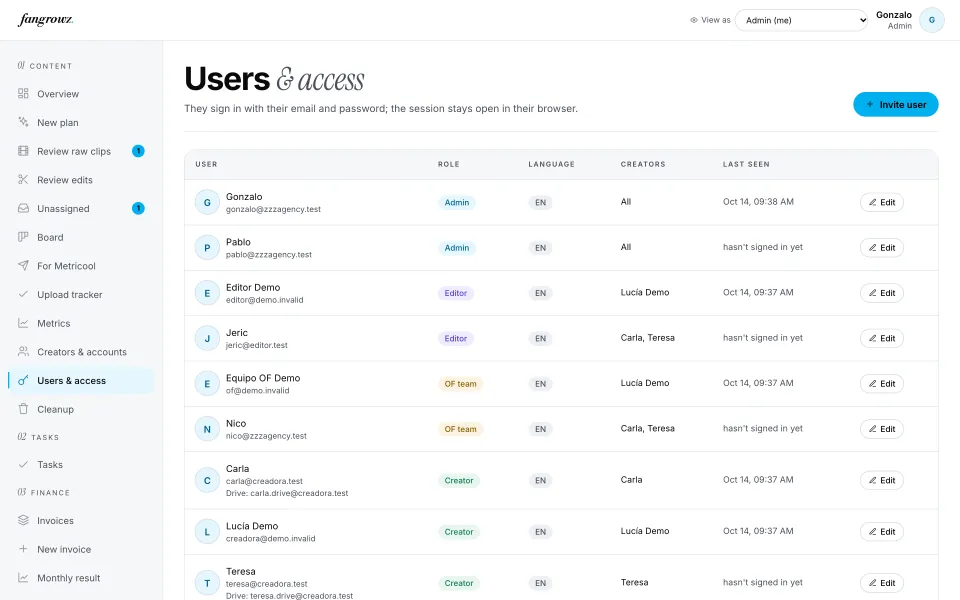The image size is (960, 600).
Task: Click Creator role tag for Carla
Action: click(459, 480)
